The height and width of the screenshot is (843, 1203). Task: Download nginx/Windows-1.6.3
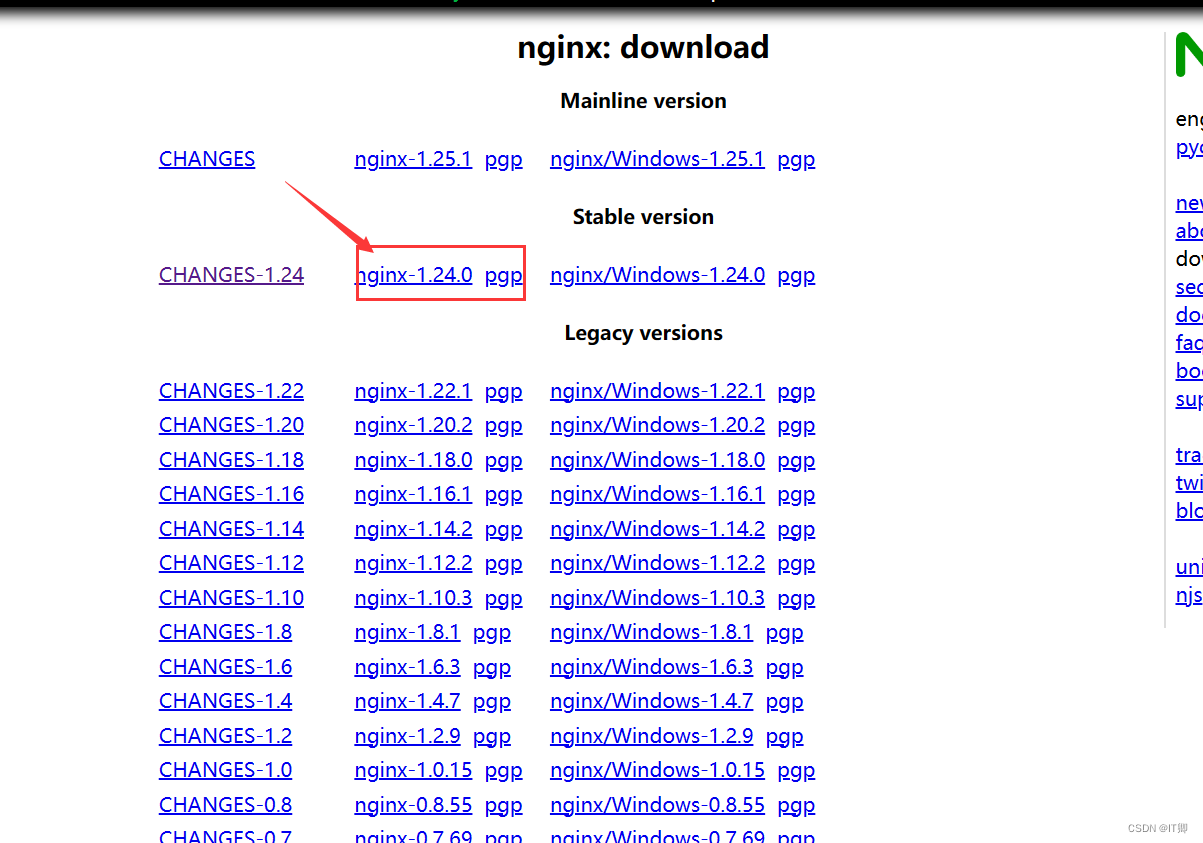pos(651,667)
